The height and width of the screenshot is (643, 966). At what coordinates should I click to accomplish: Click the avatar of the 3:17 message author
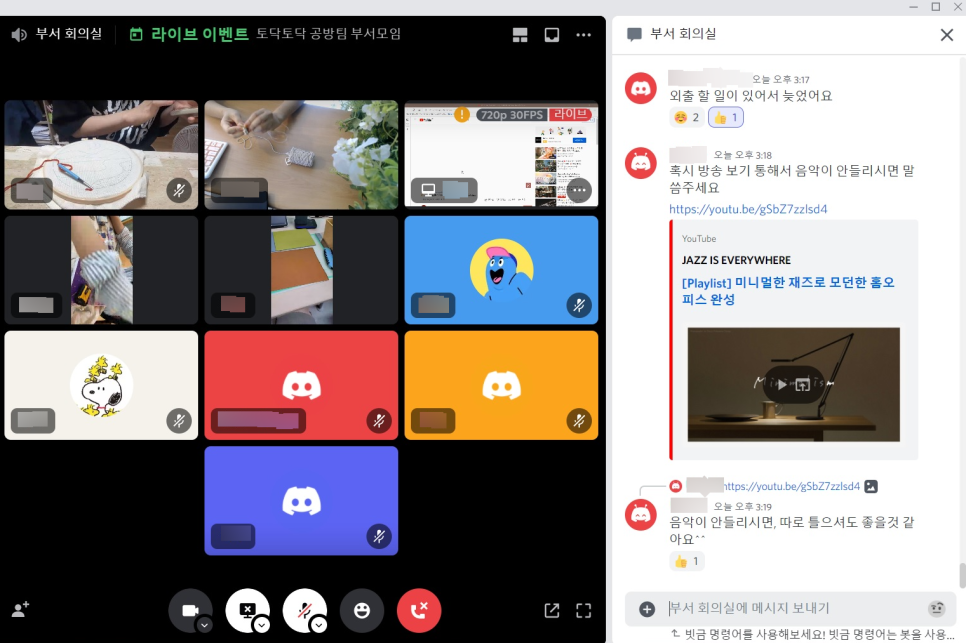pyautogui.click(x=641, y=89)
